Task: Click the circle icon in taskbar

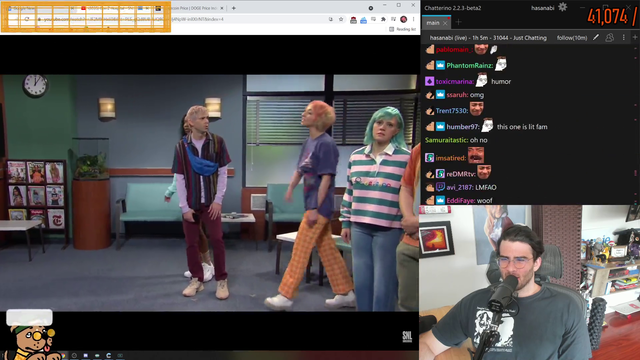Action: click(x=74, y=356)
